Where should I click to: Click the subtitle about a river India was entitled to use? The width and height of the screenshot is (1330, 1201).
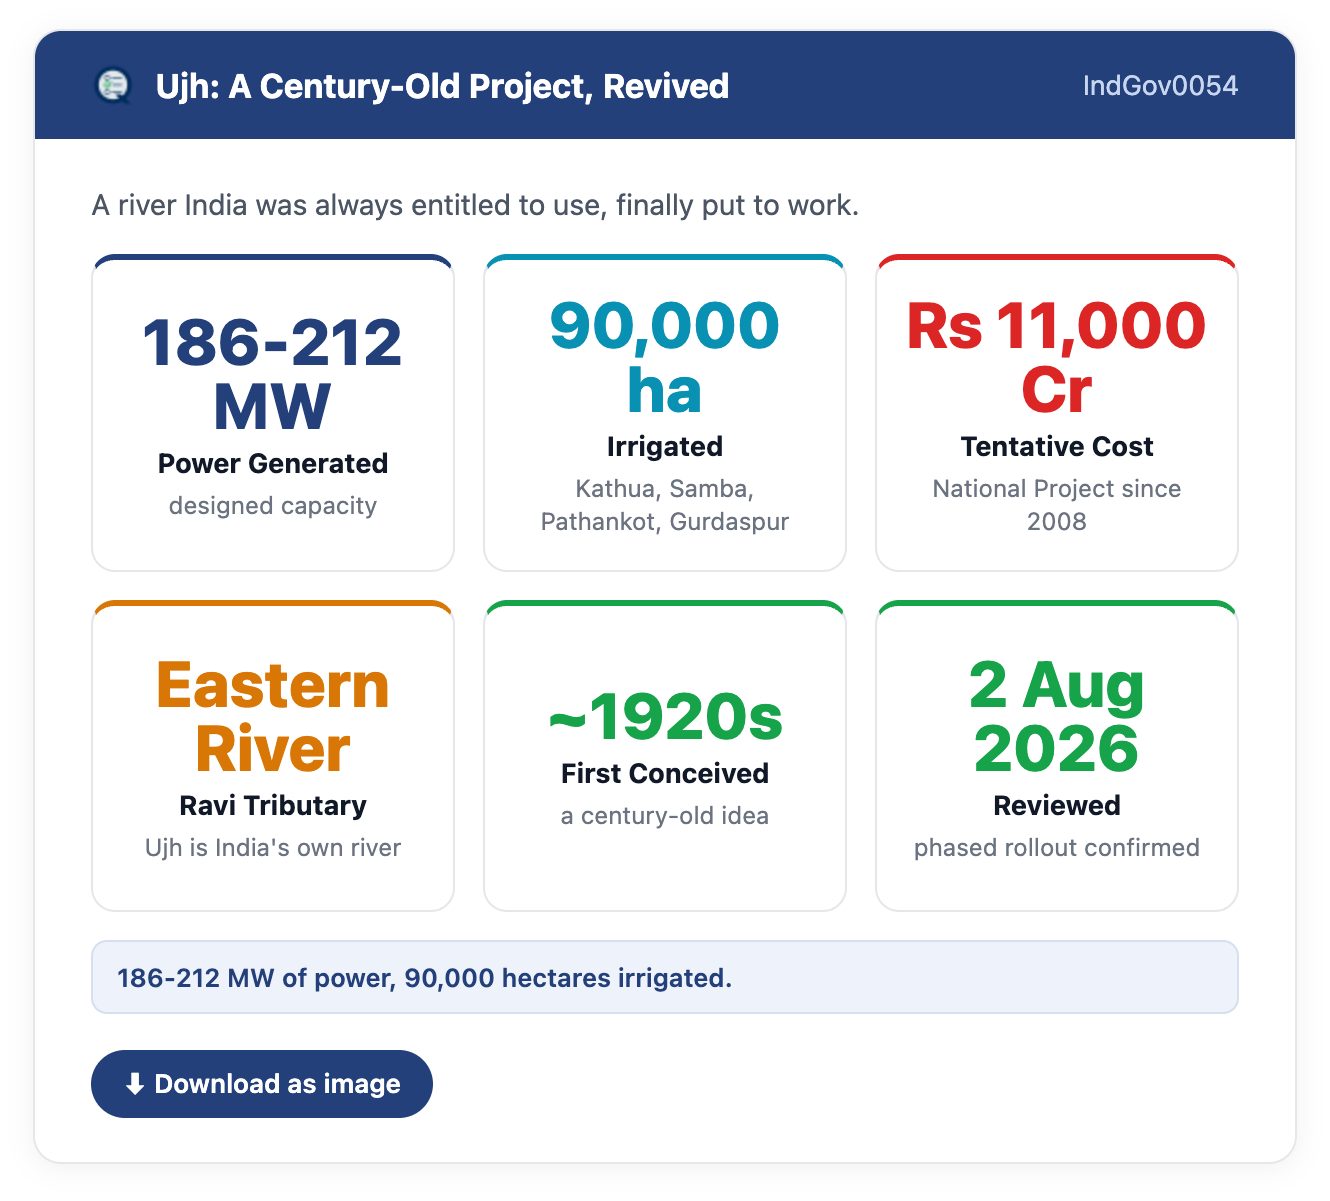476,206
